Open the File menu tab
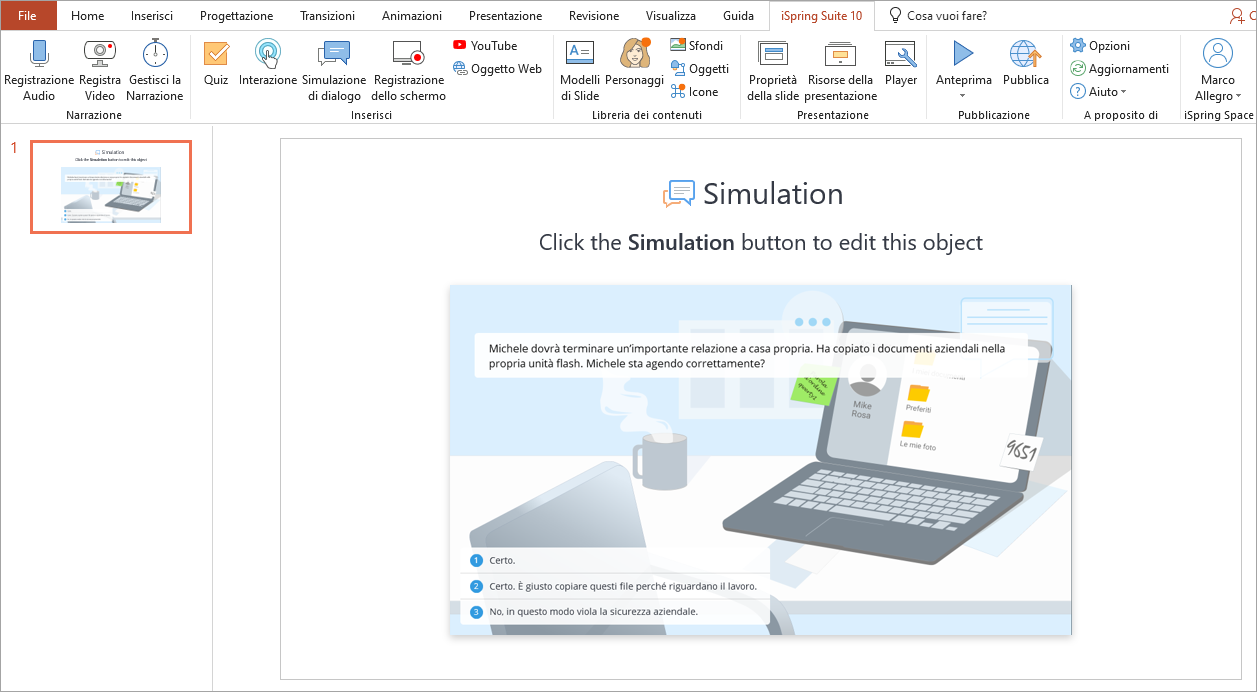 point(28,16)
